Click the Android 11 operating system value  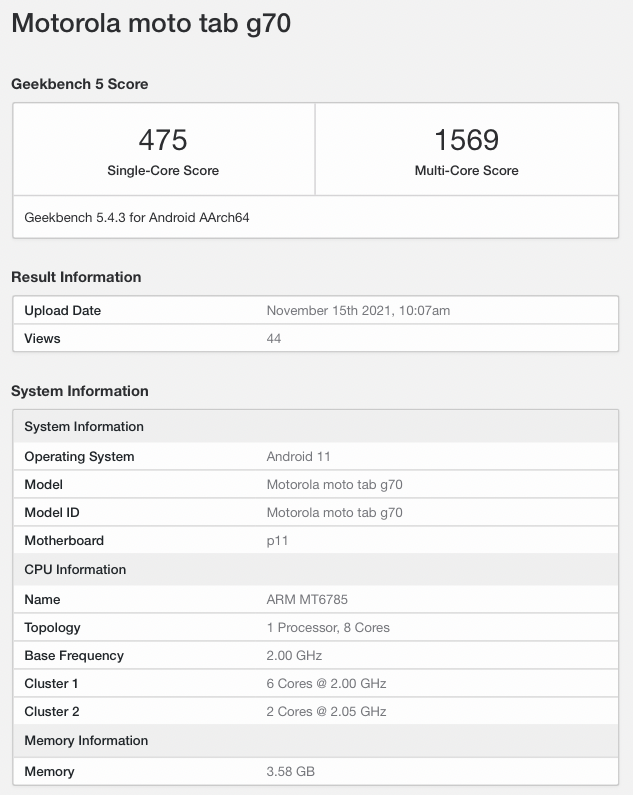298,457
